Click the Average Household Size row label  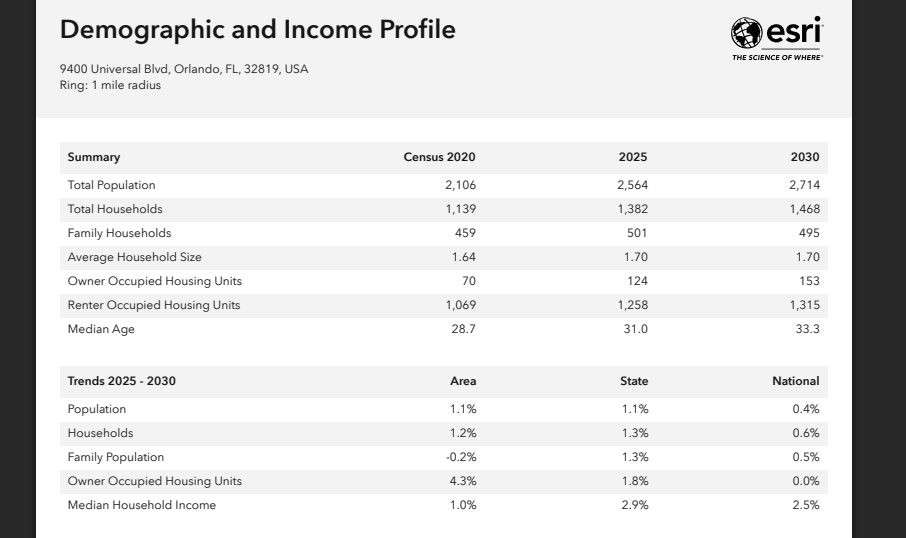coord(135,257)
